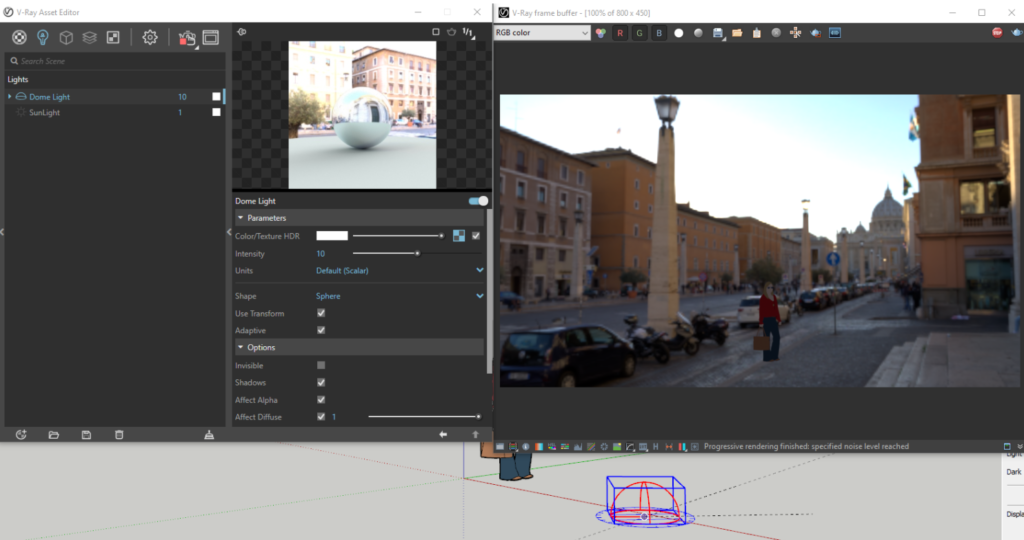
Task: Click the Intensity value 10 field
Action: click(321, 254)
